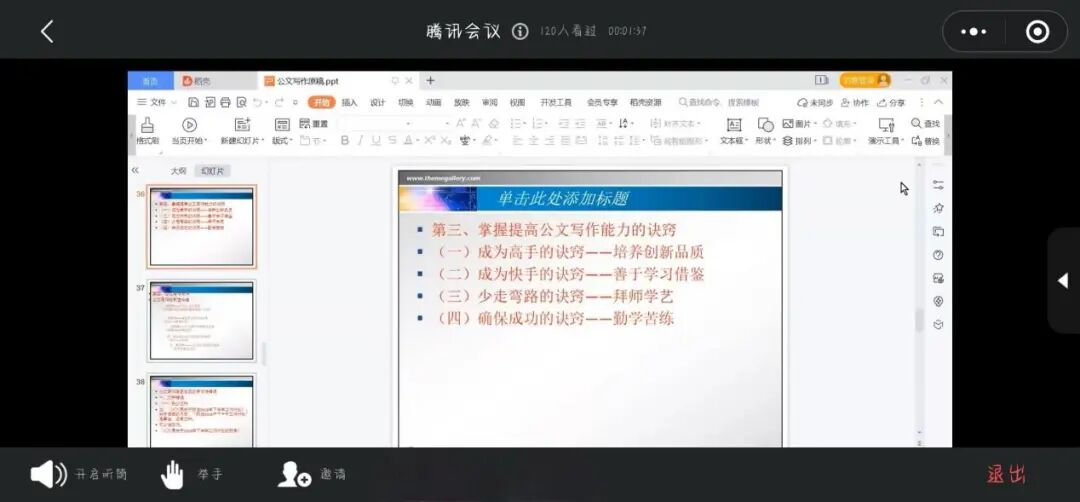This screenshot has height=502, width=1080.
Task: Click the Print icon in quick toolbar
Action: pos(225,103)
